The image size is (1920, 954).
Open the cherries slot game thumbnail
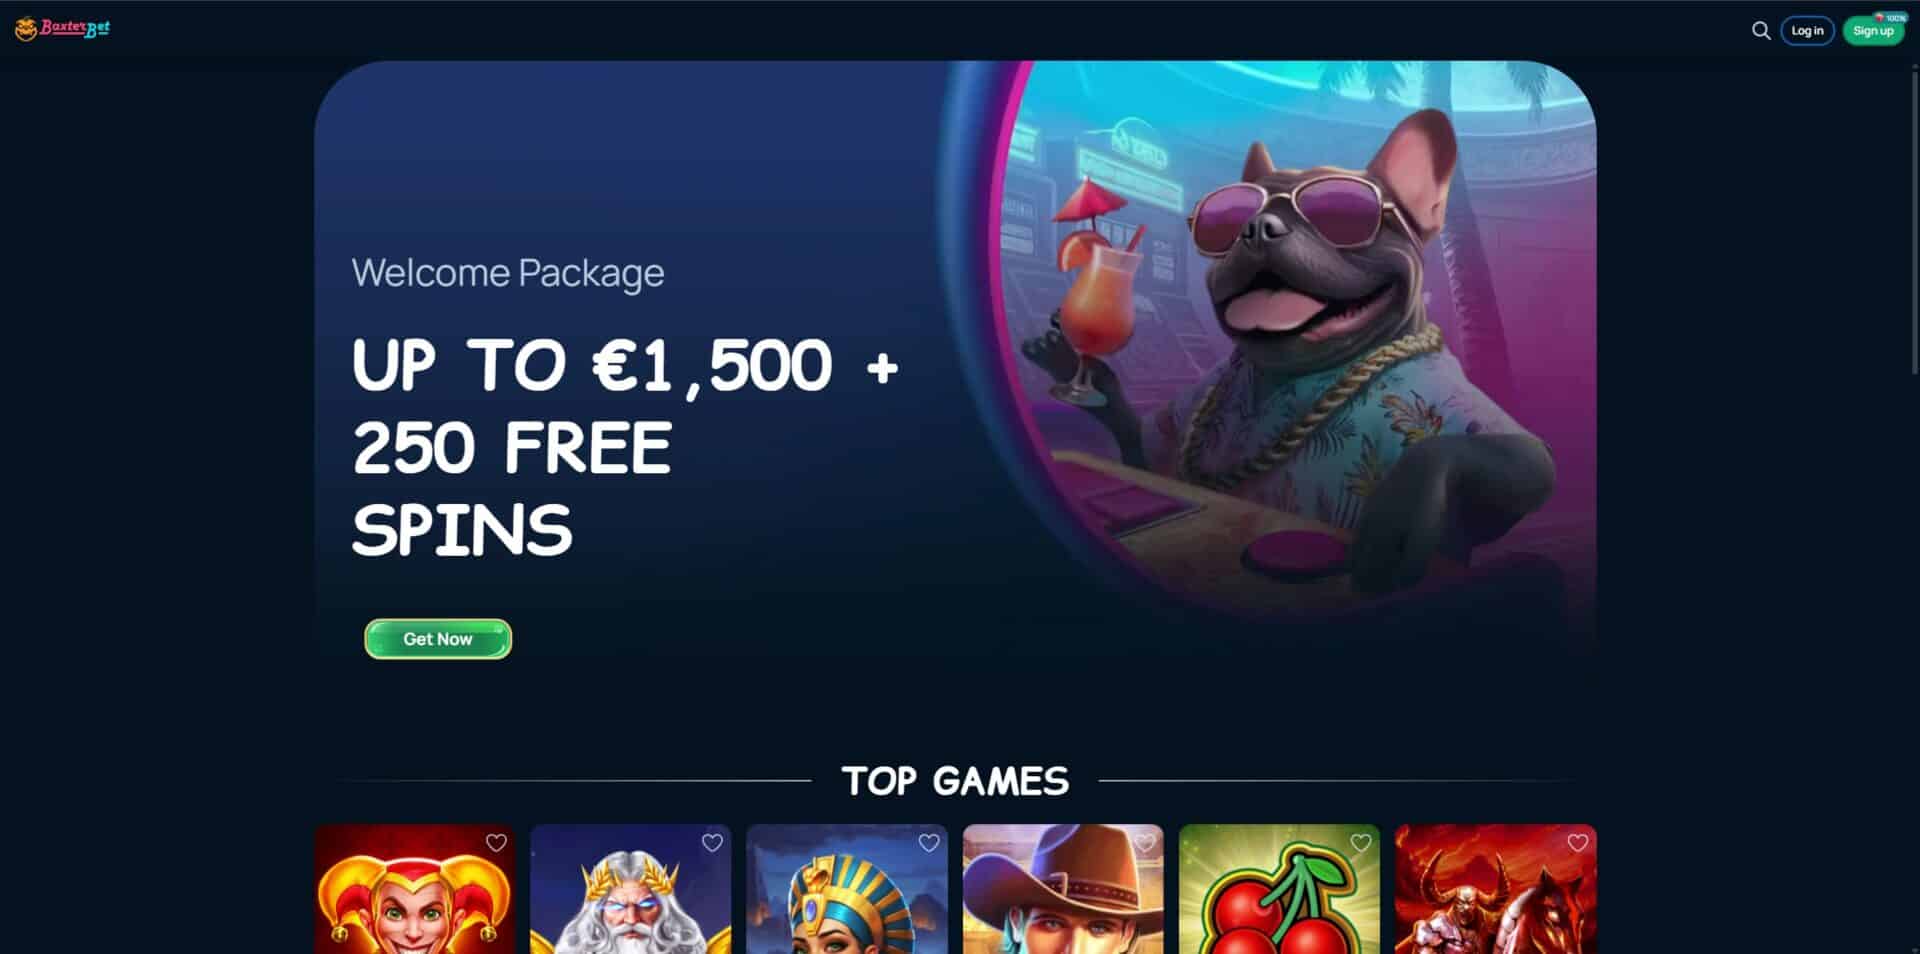pos(1279,889)
